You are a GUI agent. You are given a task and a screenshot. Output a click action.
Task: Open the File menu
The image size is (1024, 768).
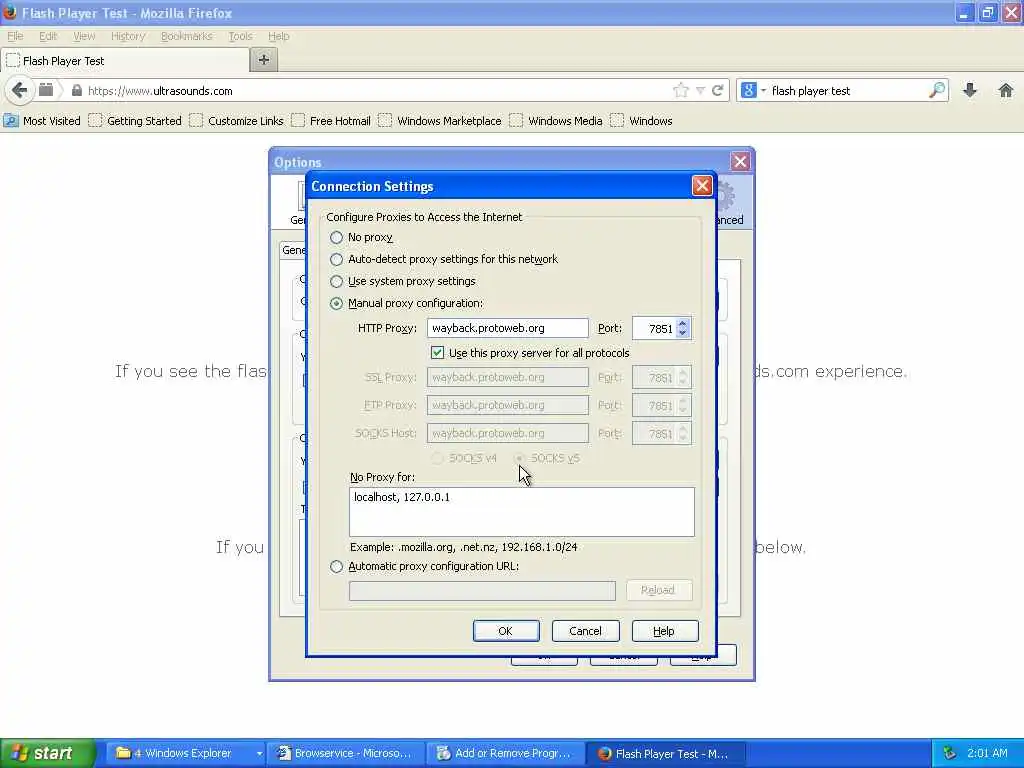(15, 36)
